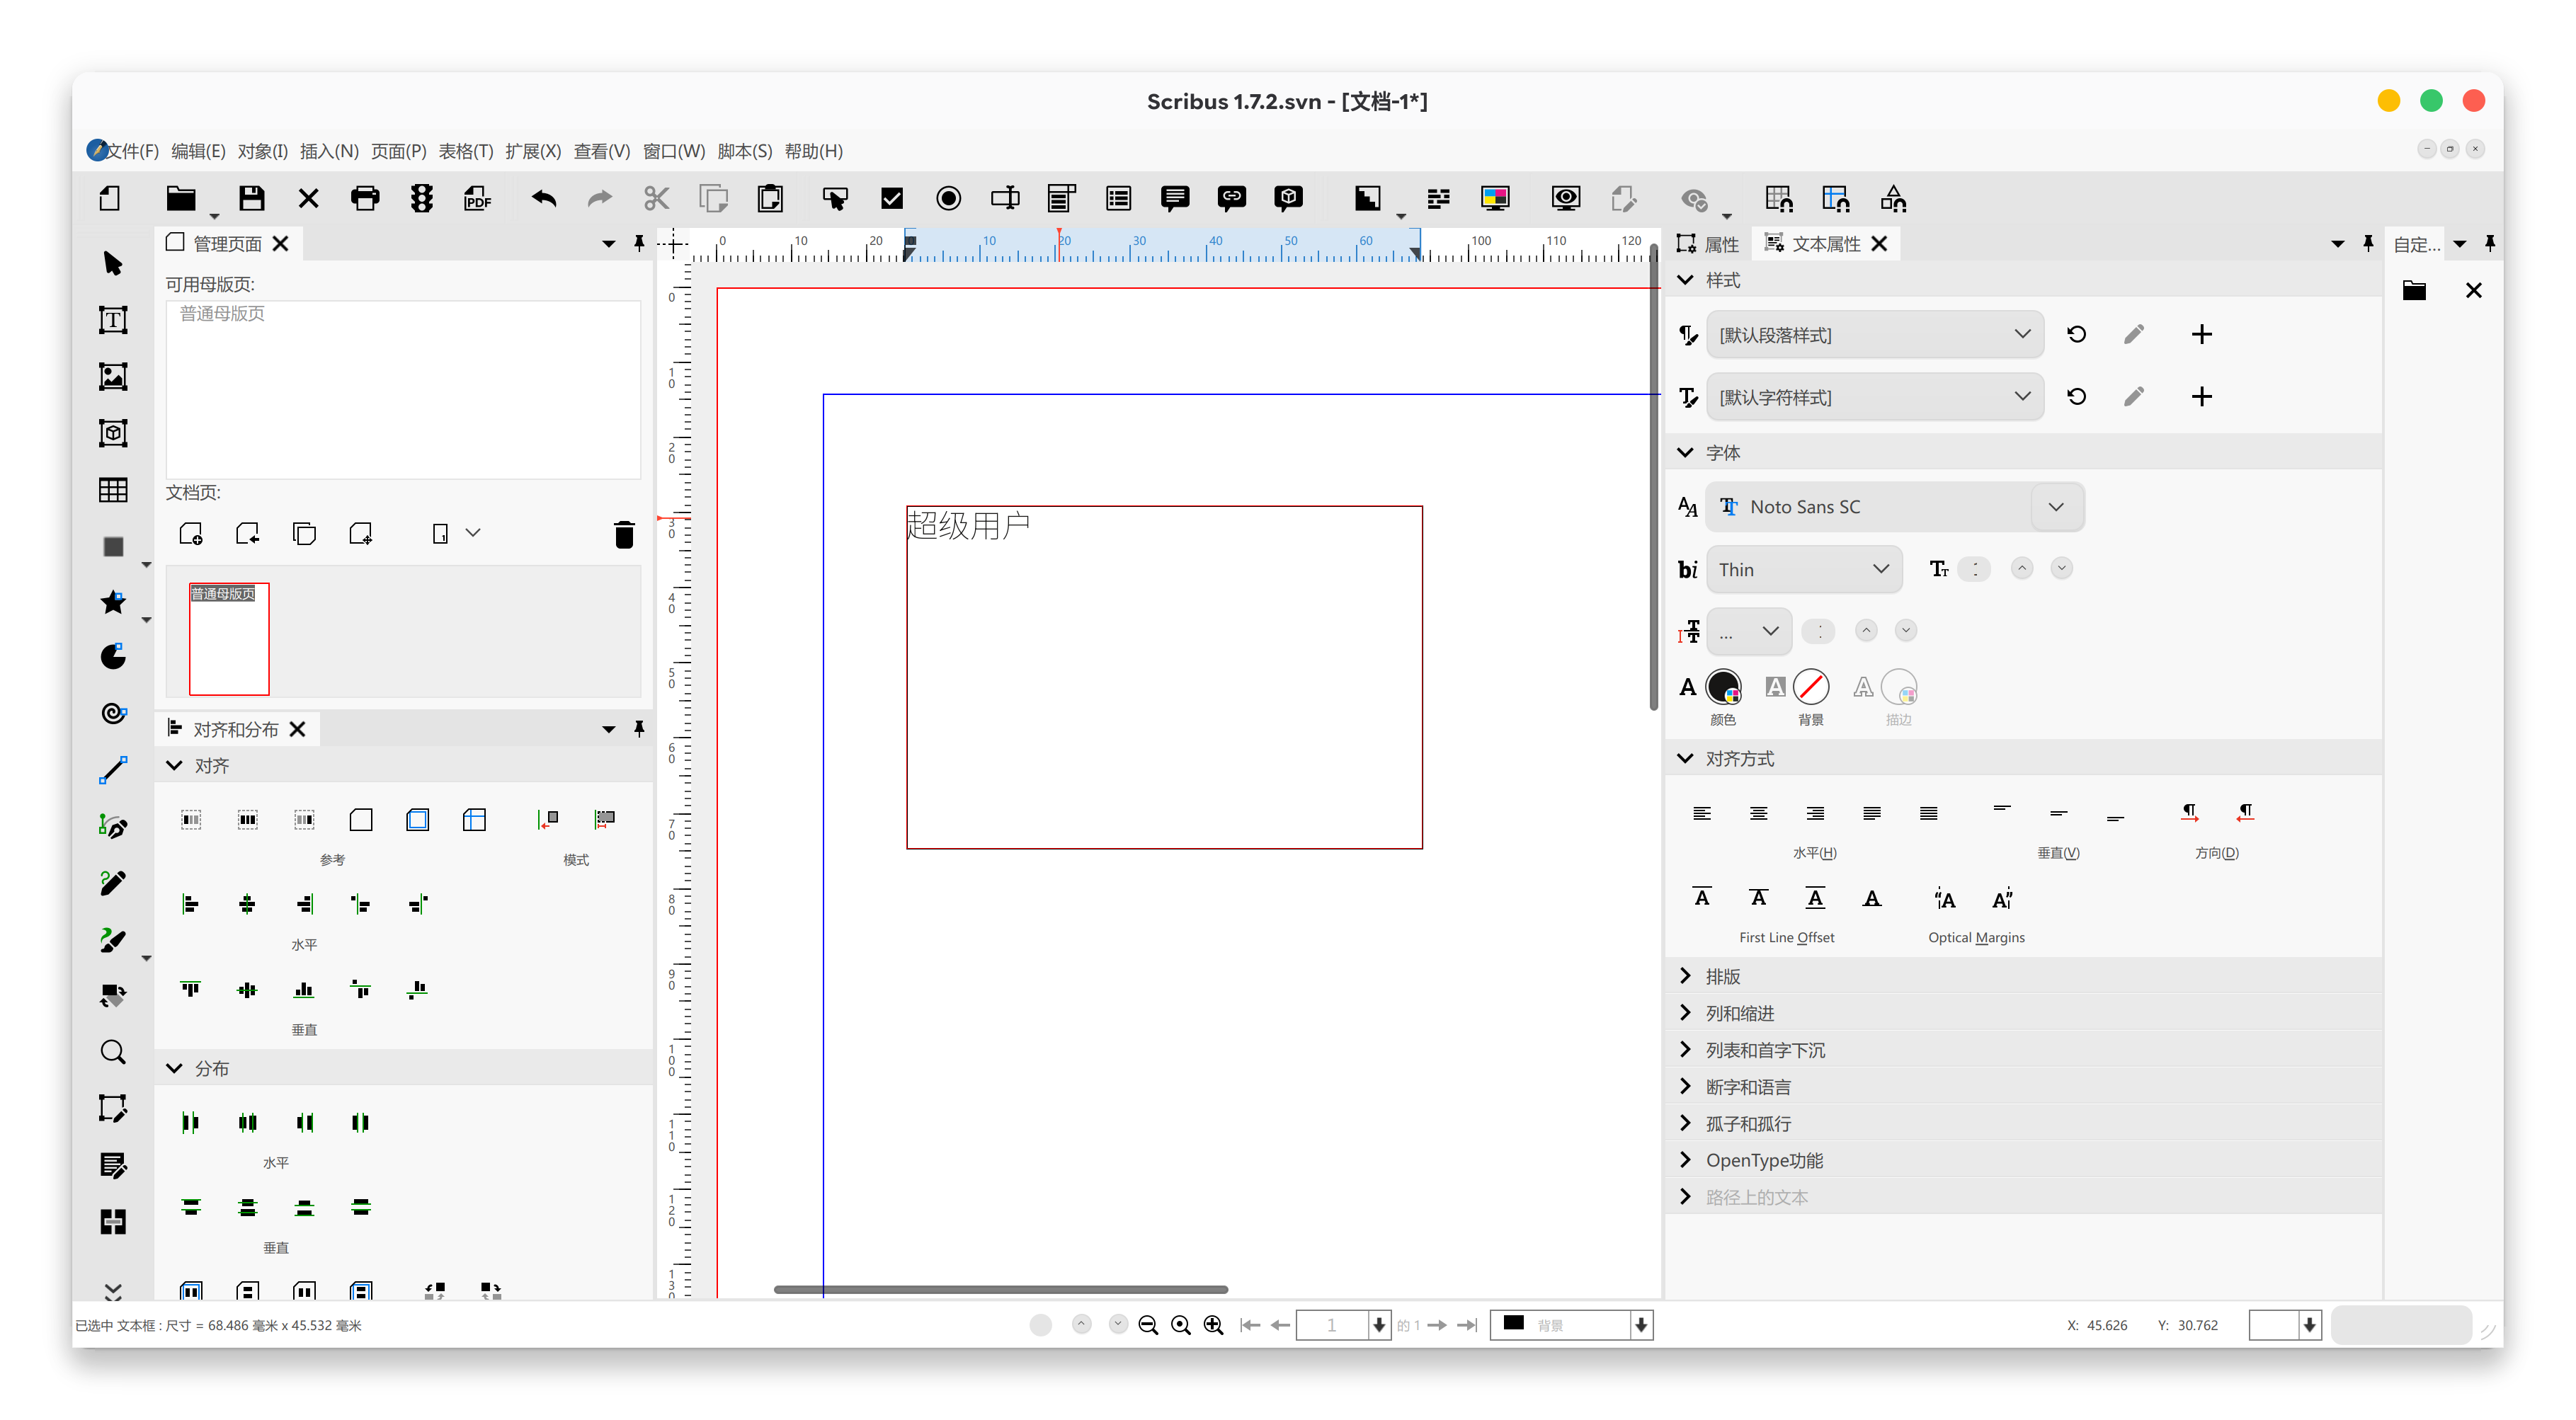Toggle forced justified text alignment
The width and height of the screenshot is (2576, 1420).
click(1928, 813)
